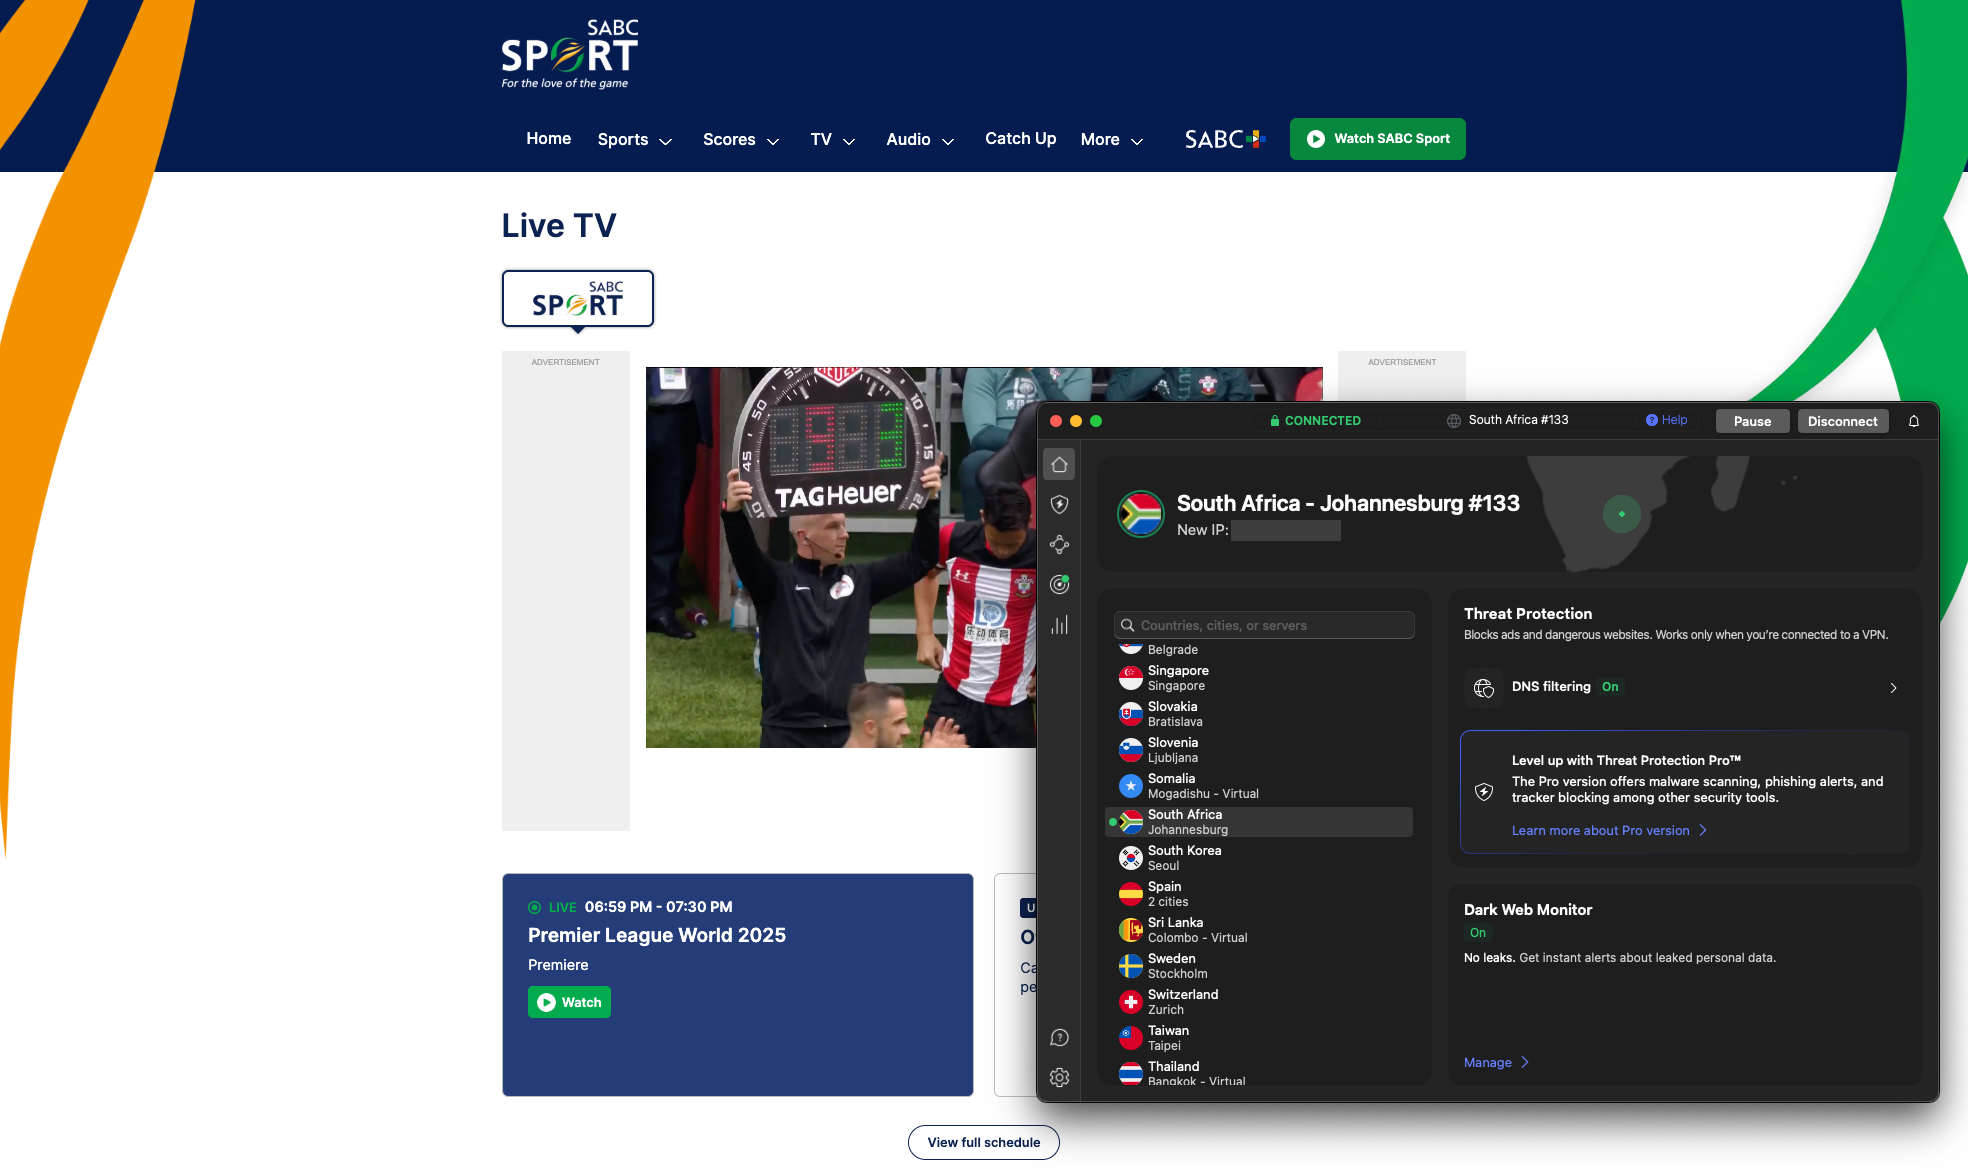Click the Spain flag icon
The width and height of the screenshot is (1968, 1175).
click(1130, 894)
